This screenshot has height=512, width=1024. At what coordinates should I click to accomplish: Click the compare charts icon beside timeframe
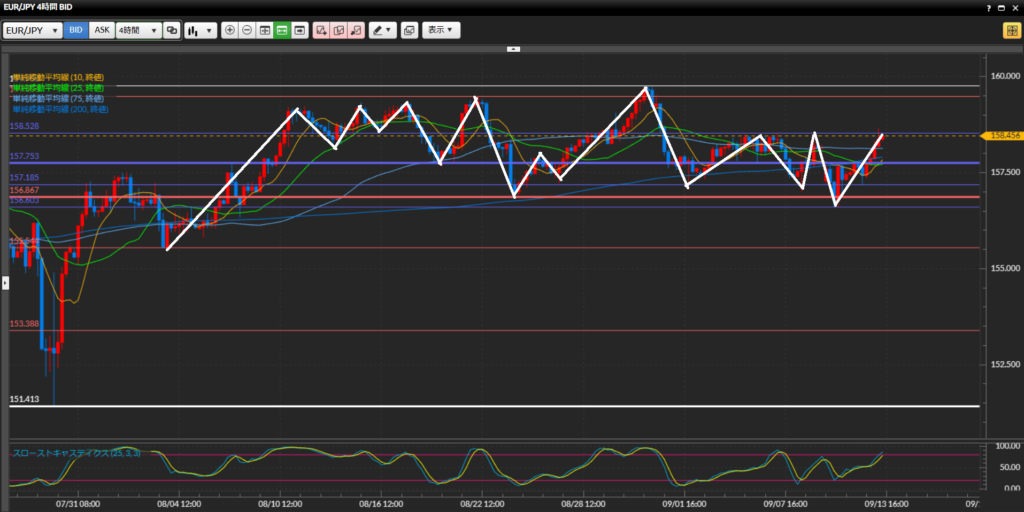tap(172, 30)
